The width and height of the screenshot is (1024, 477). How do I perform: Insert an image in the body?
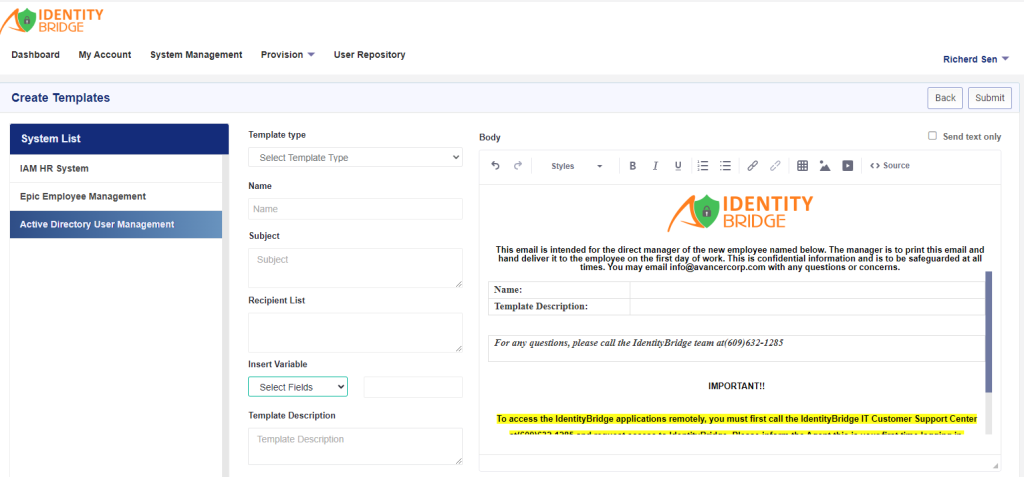tap(825, 166)
